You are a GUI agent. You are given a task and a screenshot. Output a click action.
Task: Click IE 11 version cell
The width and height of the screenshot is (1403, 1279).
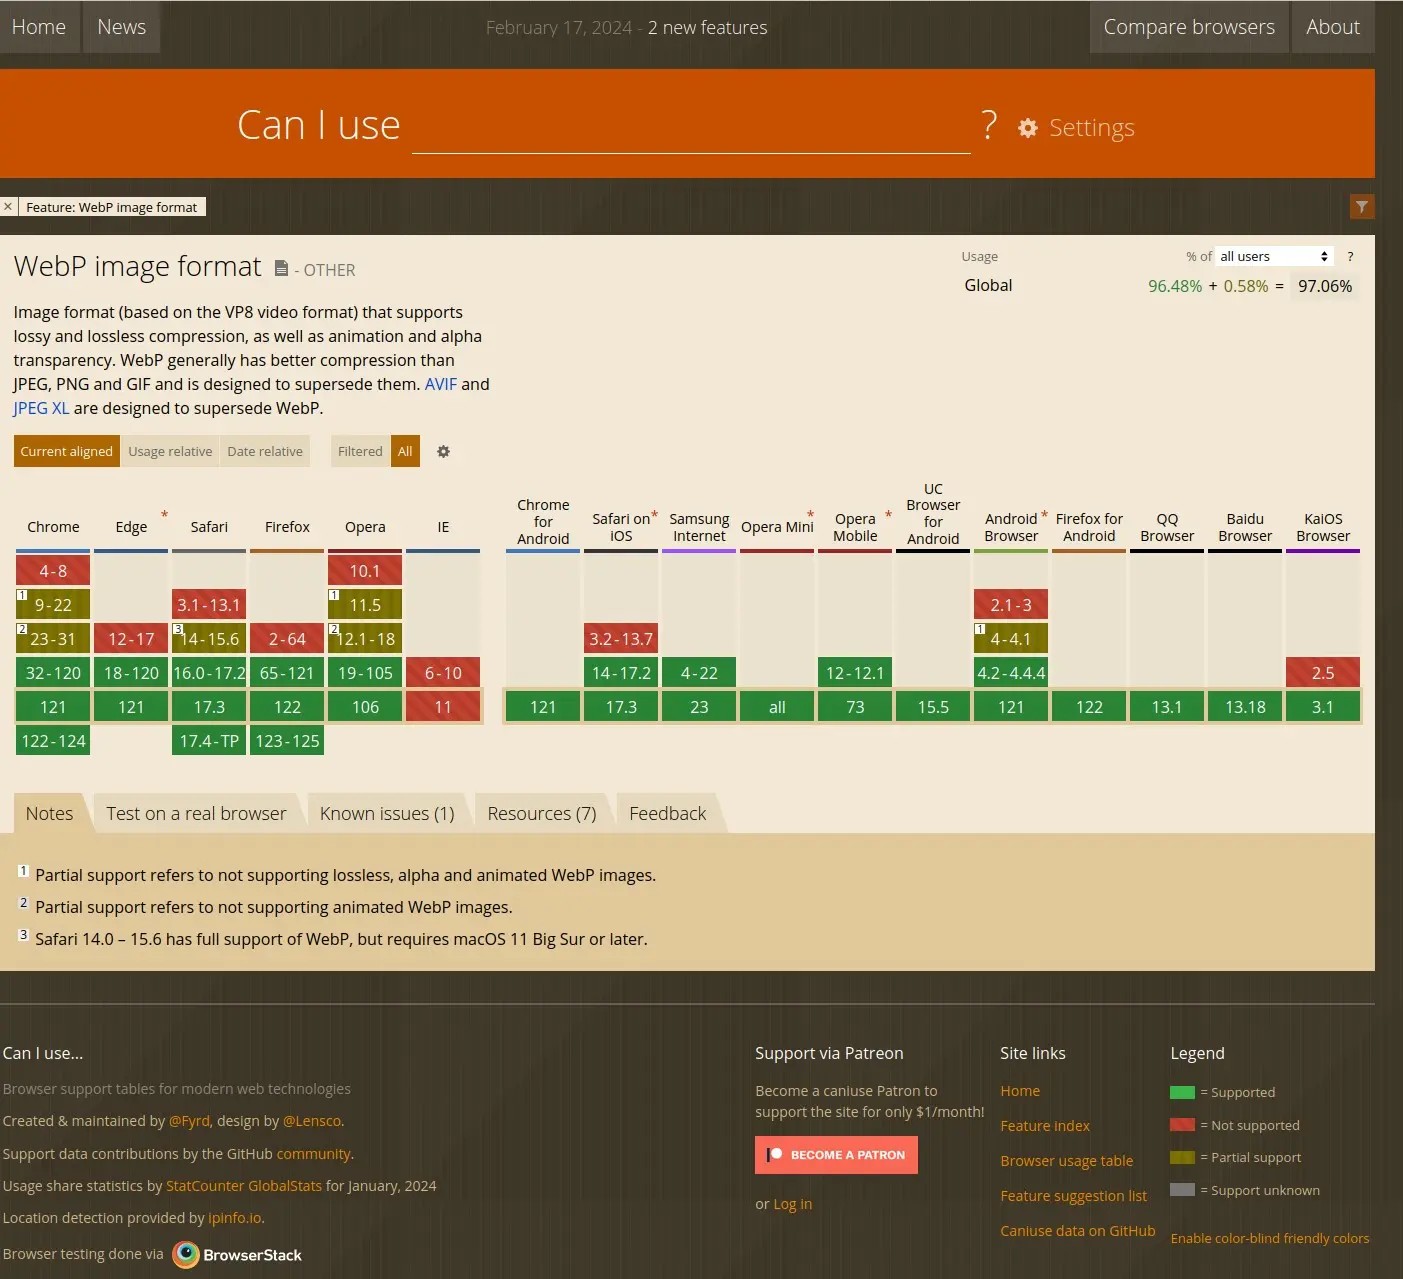coord(443,707)
